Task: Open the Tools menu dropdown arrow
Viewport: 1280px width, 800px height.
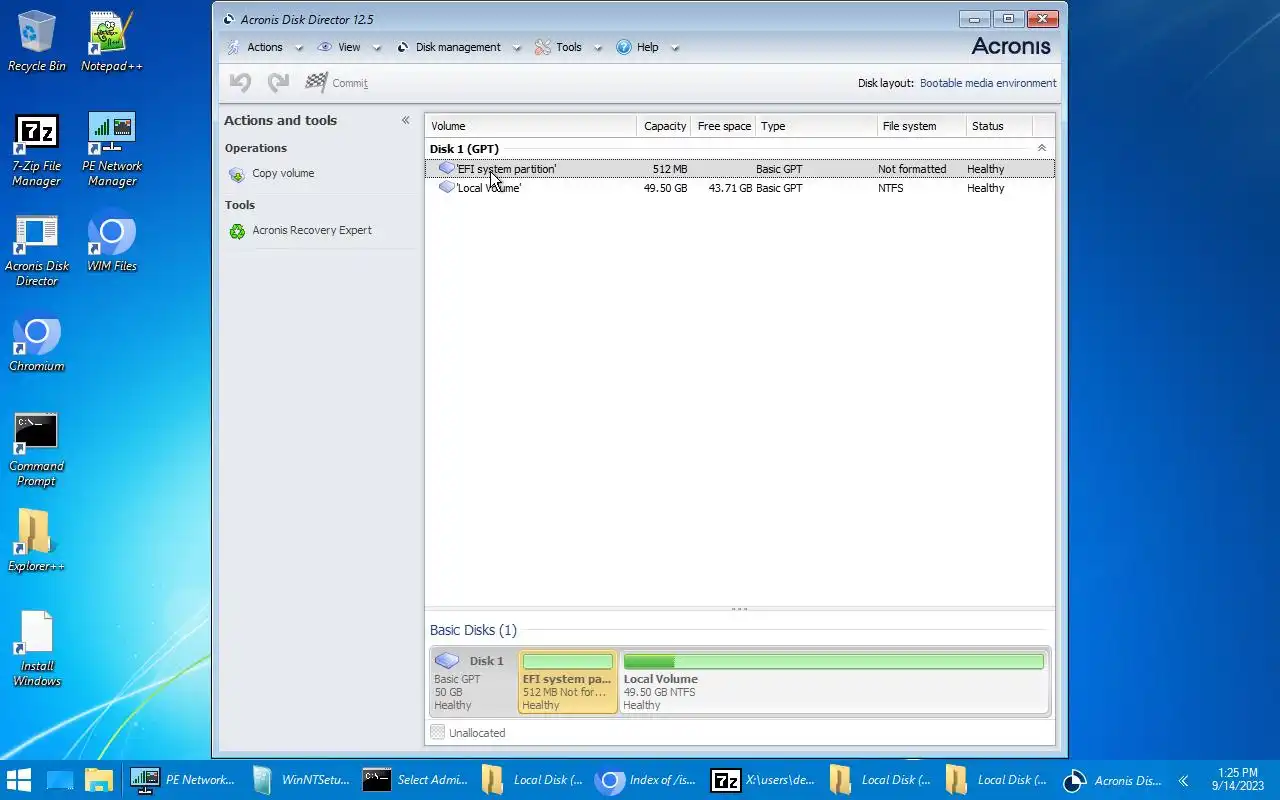Action: pyautogui.click(x=598, y=48)
